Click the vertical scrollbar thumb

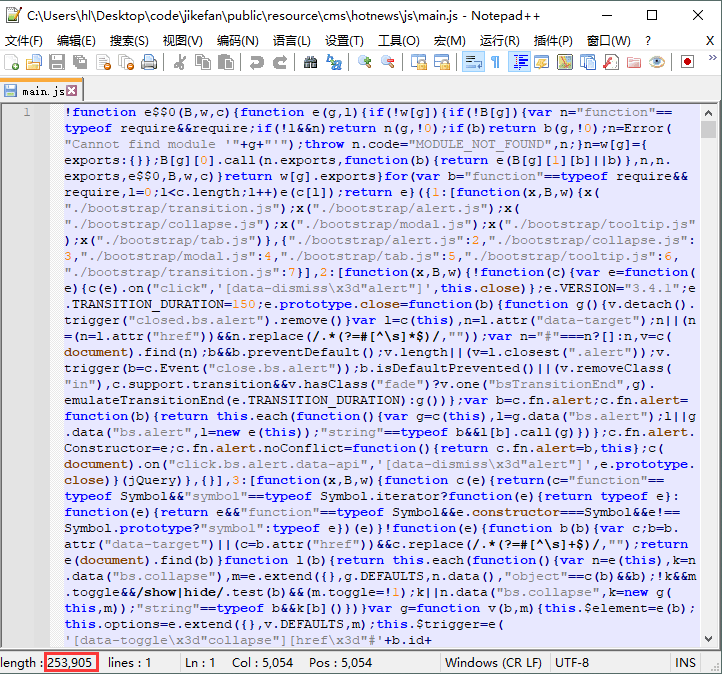click(x=708, y=129)
